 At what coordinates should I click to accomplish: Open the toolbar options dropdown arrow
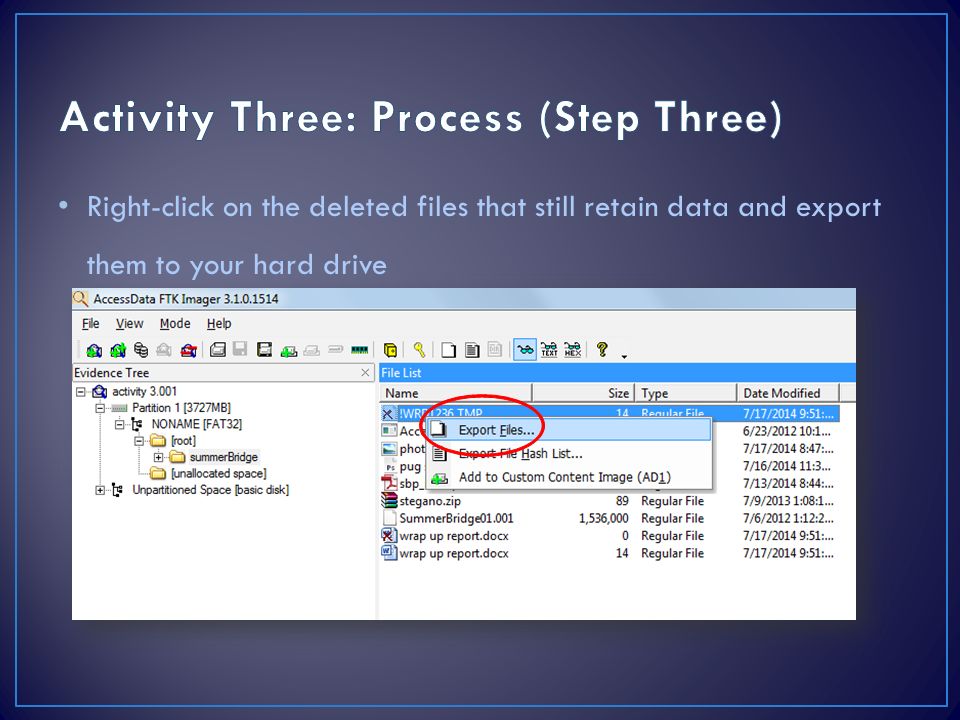pos(624,356)
